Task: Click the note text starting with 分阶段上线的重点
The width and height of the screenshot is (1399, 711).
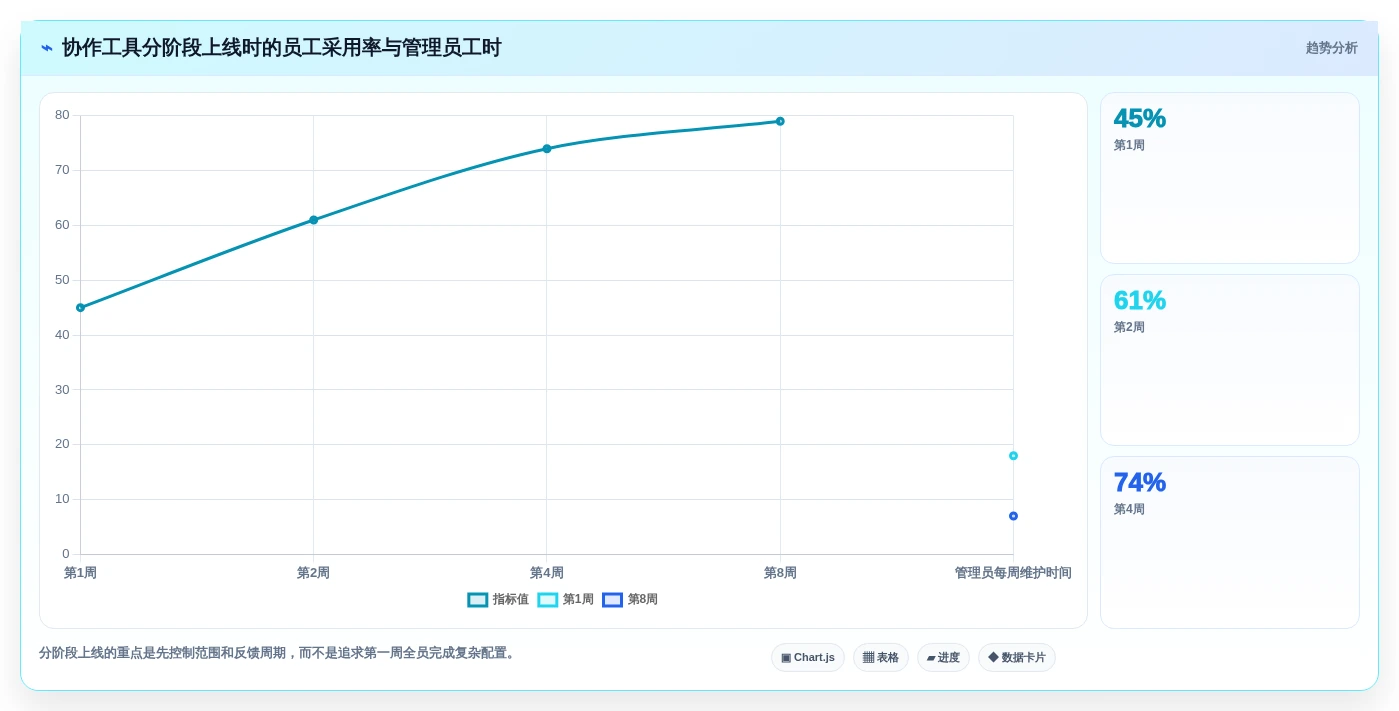Action: pyautogui.click(x=279, y=653)
